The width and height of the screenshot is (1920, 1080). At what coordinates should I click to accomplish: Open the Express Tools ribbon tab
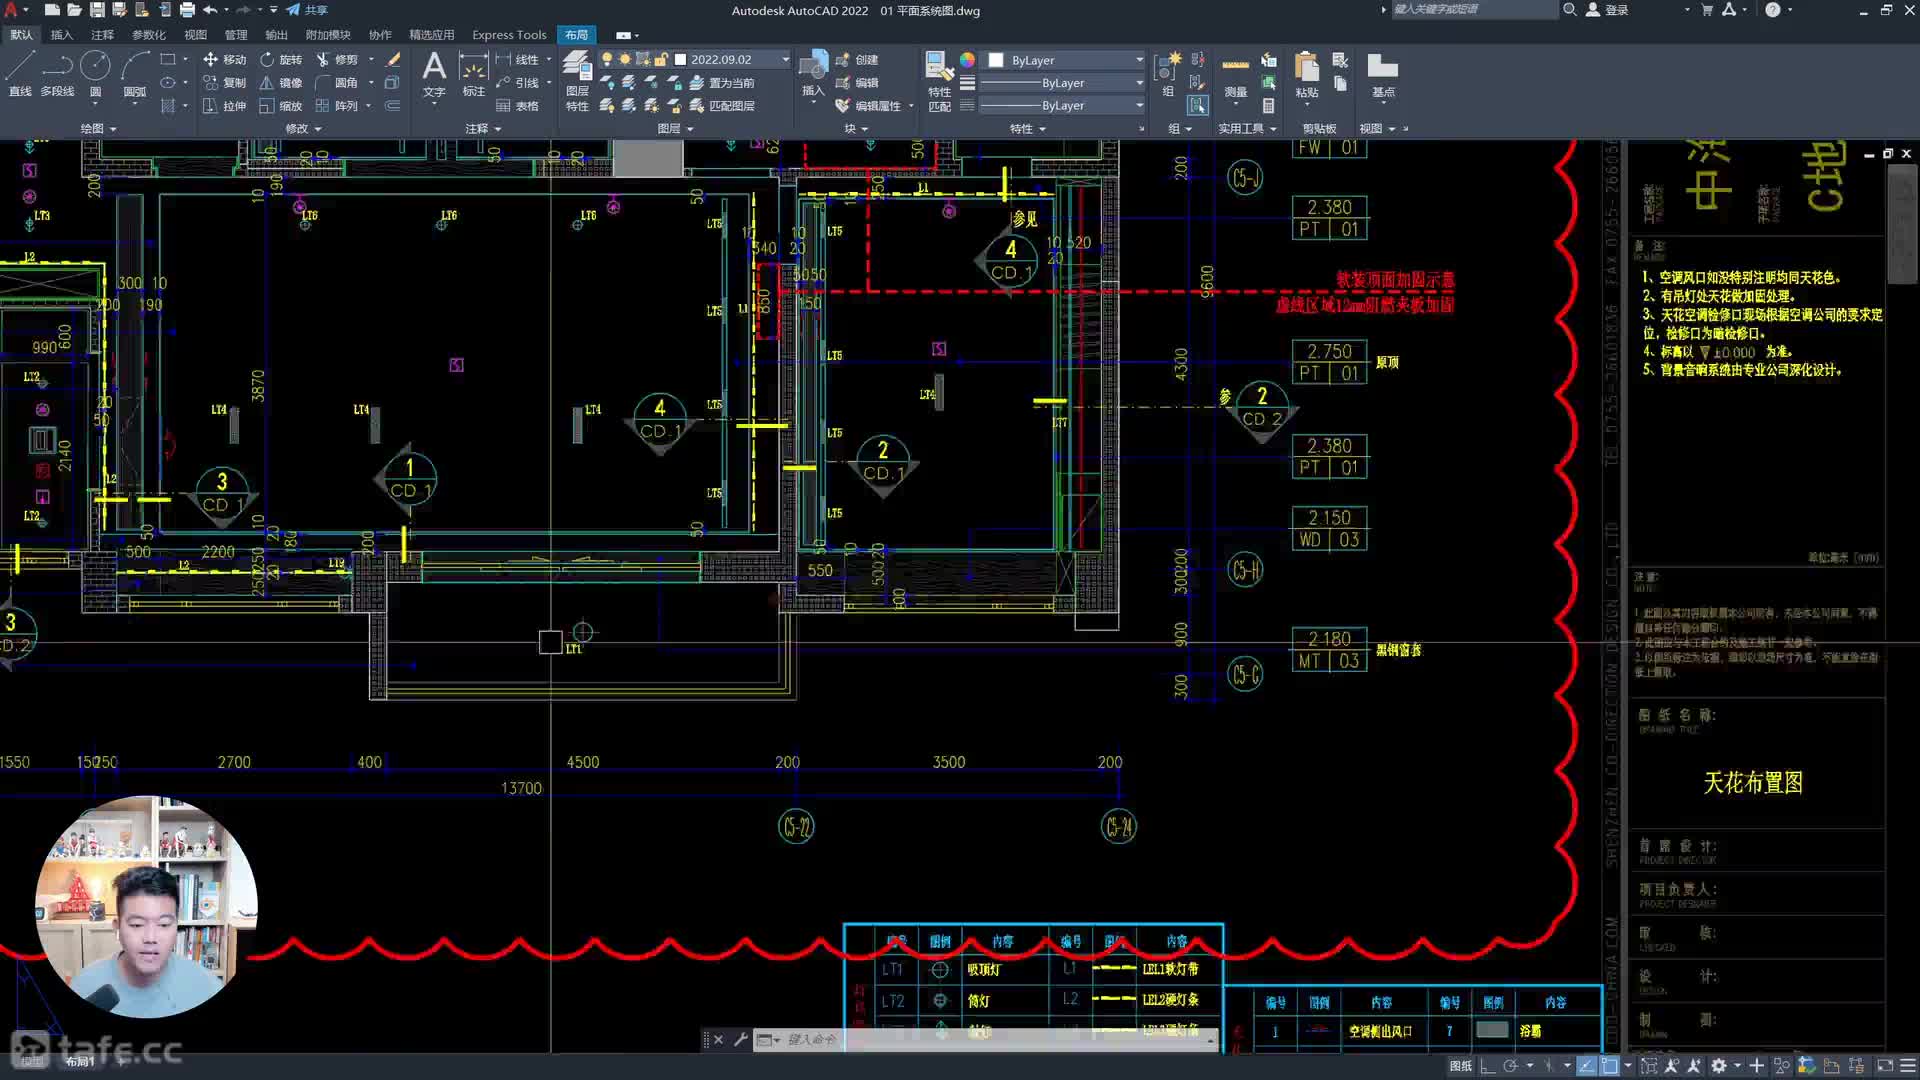pyautogui.click(x=509, y=35)
